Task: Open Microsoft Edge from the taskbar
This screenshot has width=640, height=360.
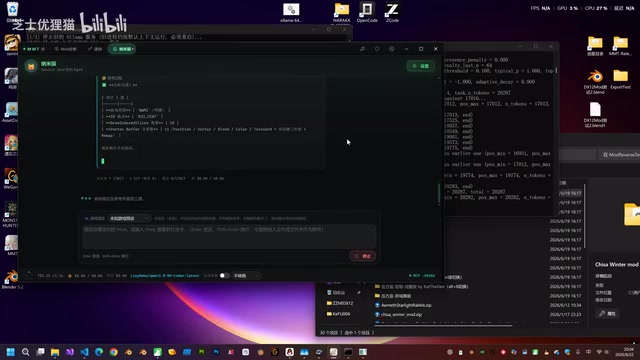Action: 99,352
